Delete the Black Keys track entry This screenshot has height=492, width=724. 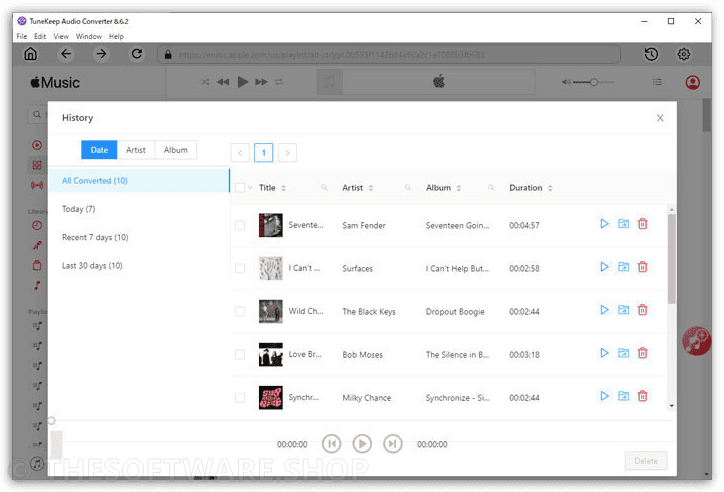[642, 310]
